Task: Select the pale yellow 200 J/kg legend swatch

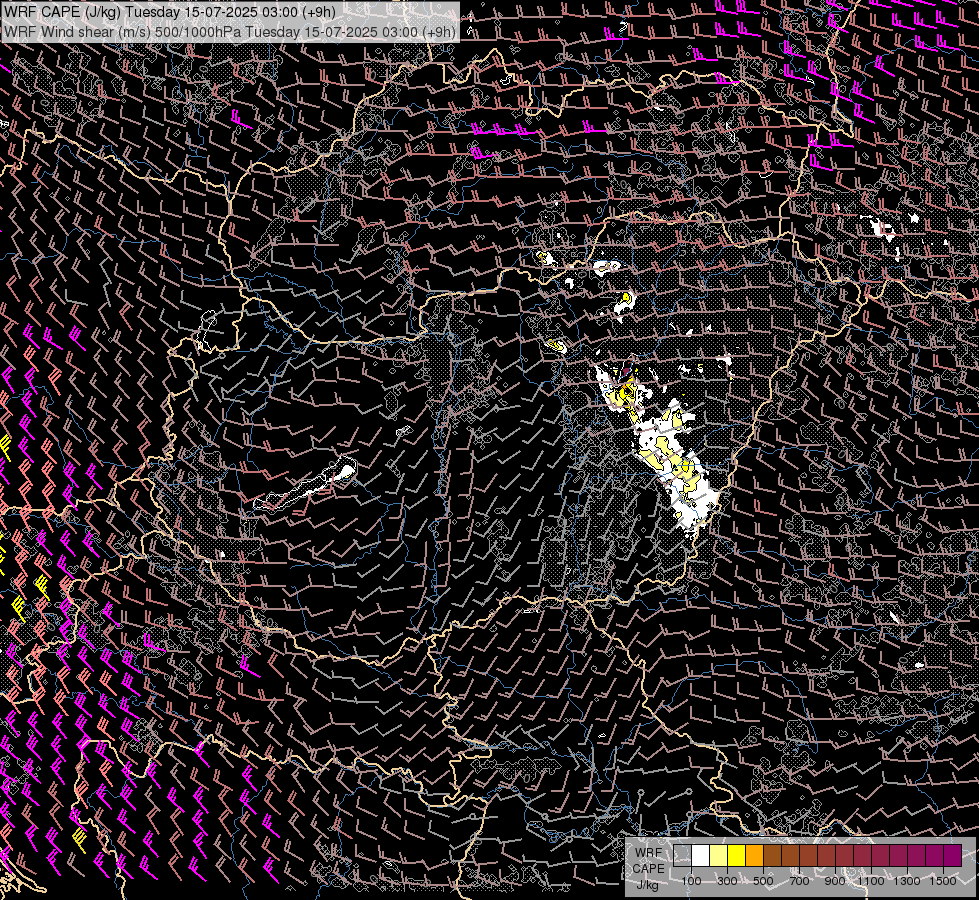Action: (x=719, y=856)
